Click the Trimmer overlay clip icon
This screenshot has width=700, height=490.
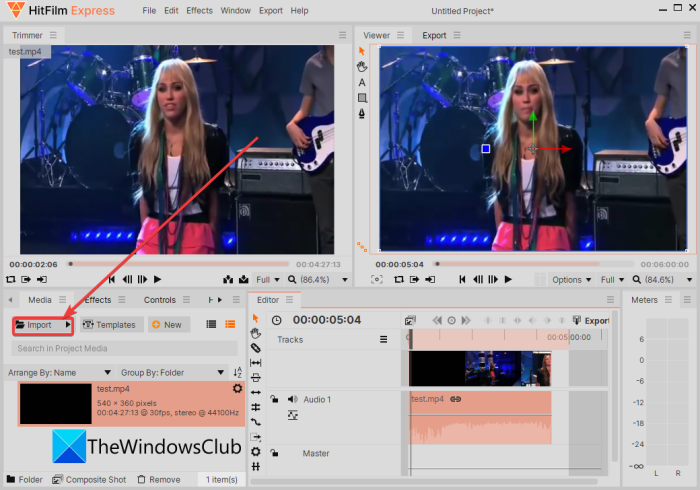pos(243,279)
